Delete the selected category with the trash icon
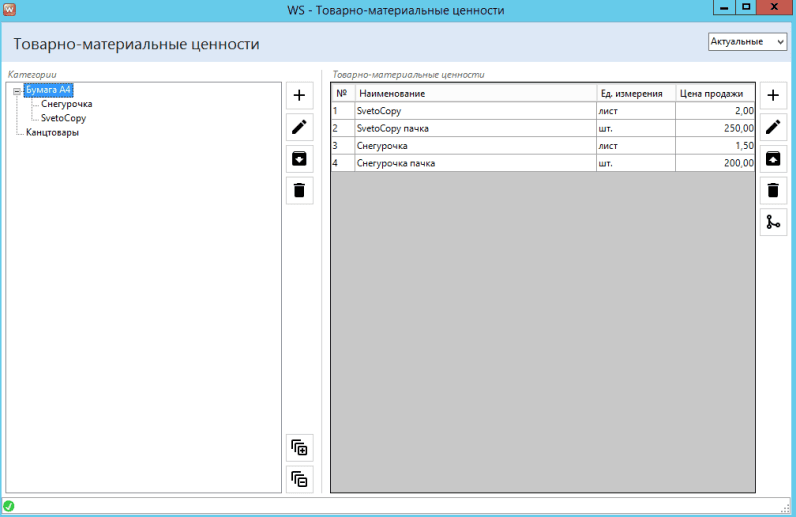 point(299,190)
